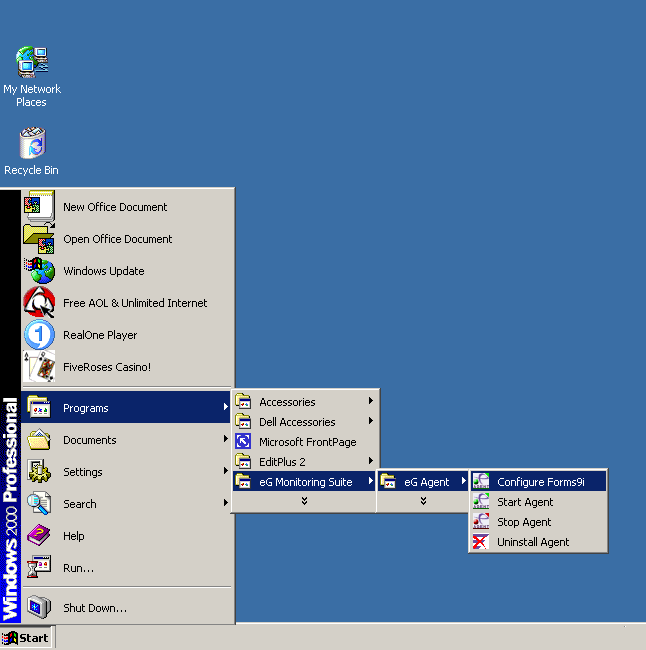The width and height of the screenshot is (646, 650).
Task: Click the Accessories label
Action: coord(287,402)
